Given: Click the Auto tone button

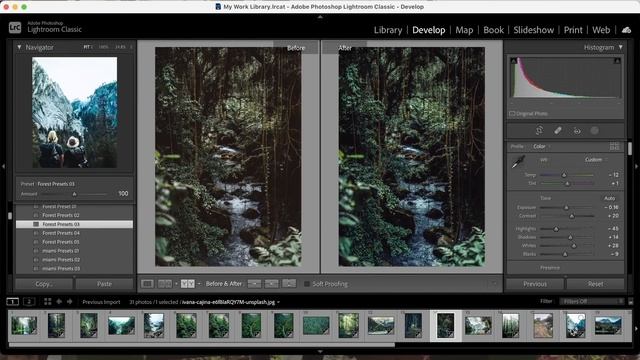Looking at the screenshot, I should [x=609, y=198].
